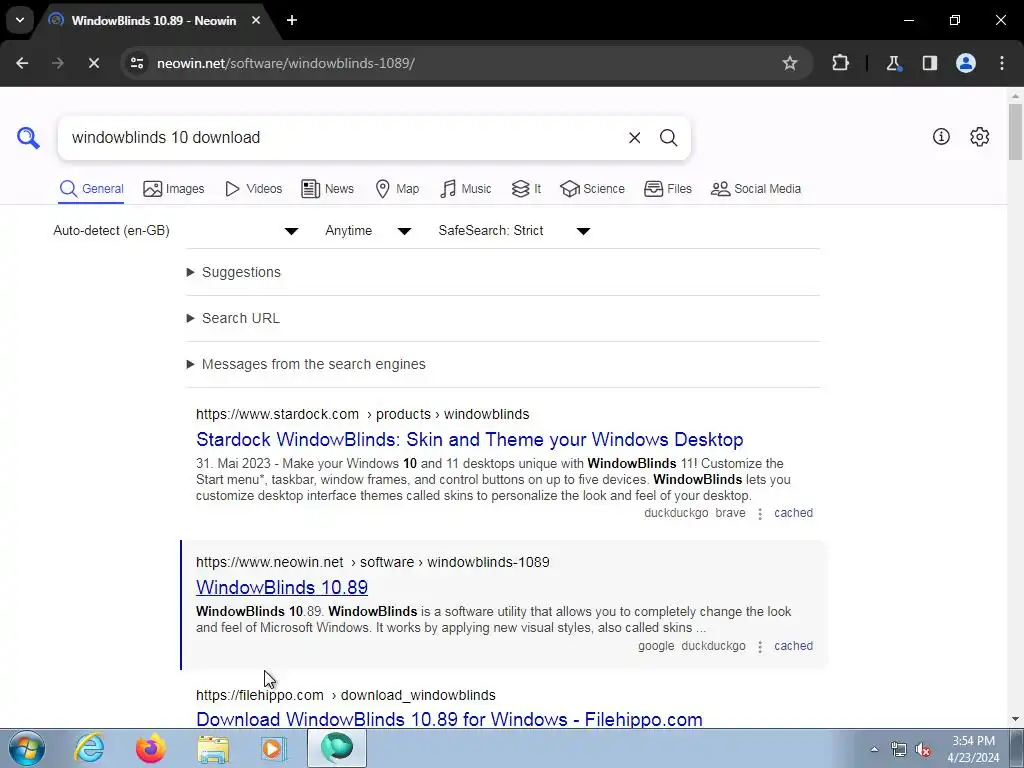The image size is (1024, 768).
Task: Open the About info icon
Action: (x=941, y=136)
